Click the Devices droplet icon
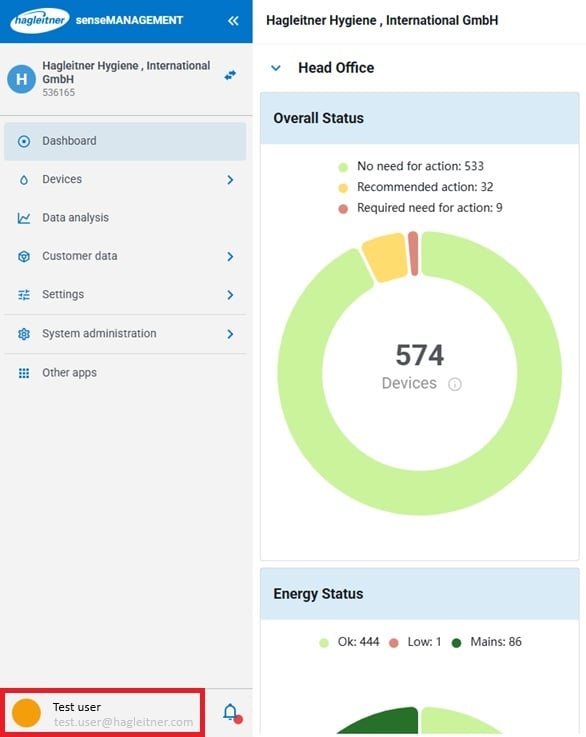The width and height of the screenshot is (586, 737). tap(24, 180)
